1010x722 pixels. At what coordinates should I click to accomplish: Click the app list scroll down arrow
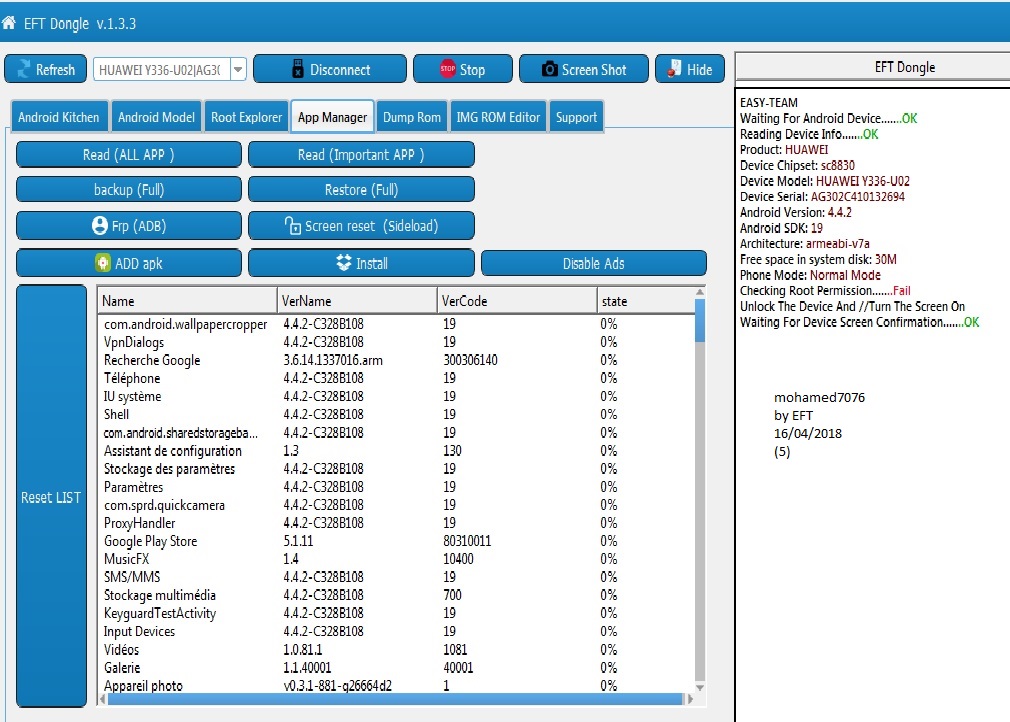coord(700,687)
